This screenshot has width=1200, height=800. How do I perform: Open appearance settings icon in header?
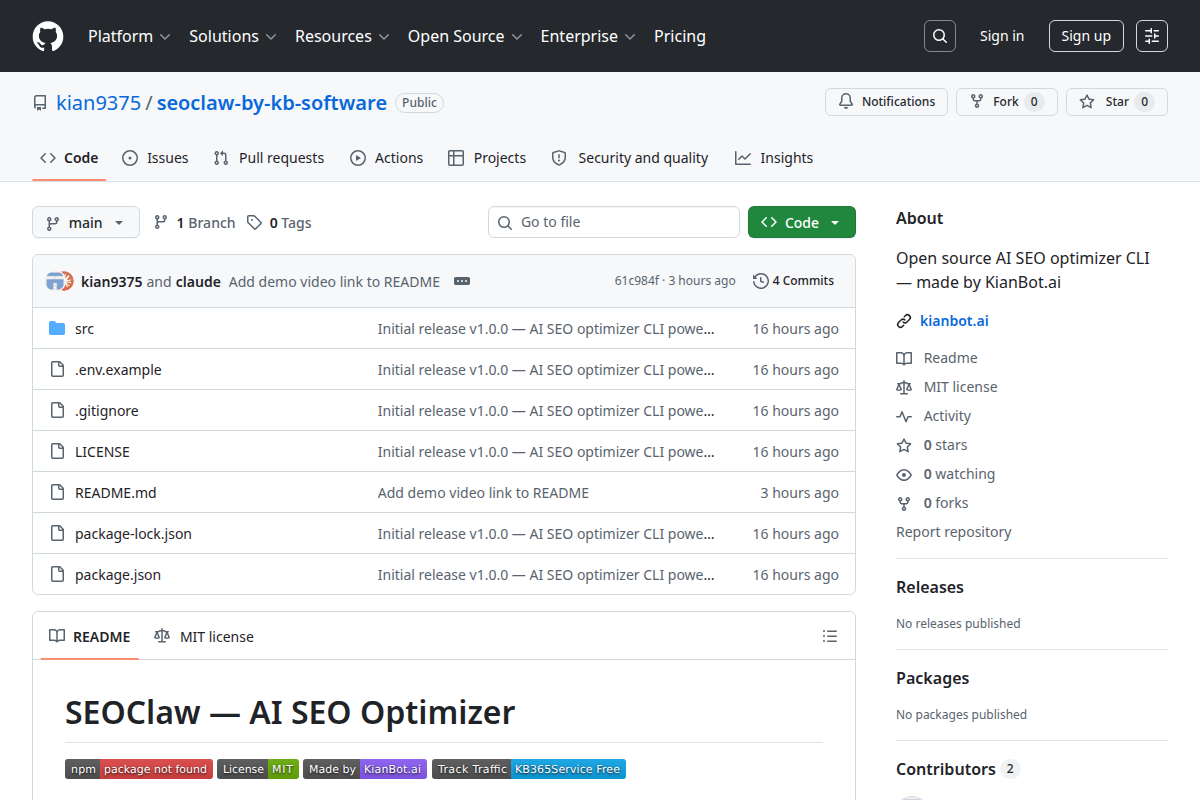point(1152,36)
